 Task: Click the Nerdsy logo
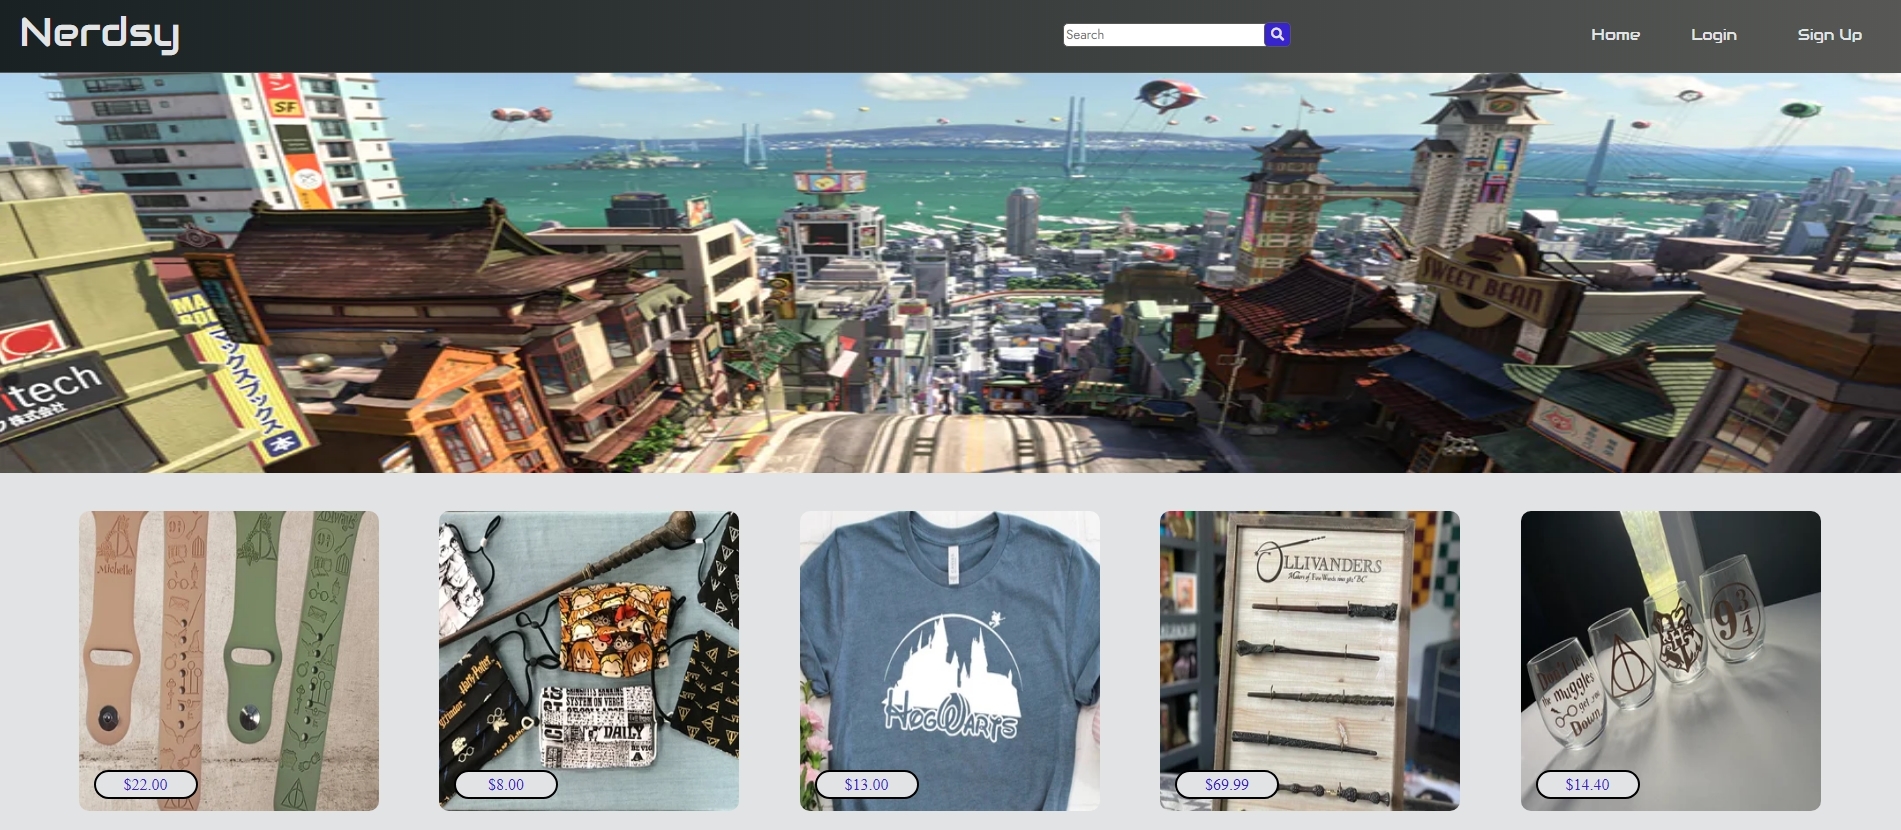click(x=100, y=34)
